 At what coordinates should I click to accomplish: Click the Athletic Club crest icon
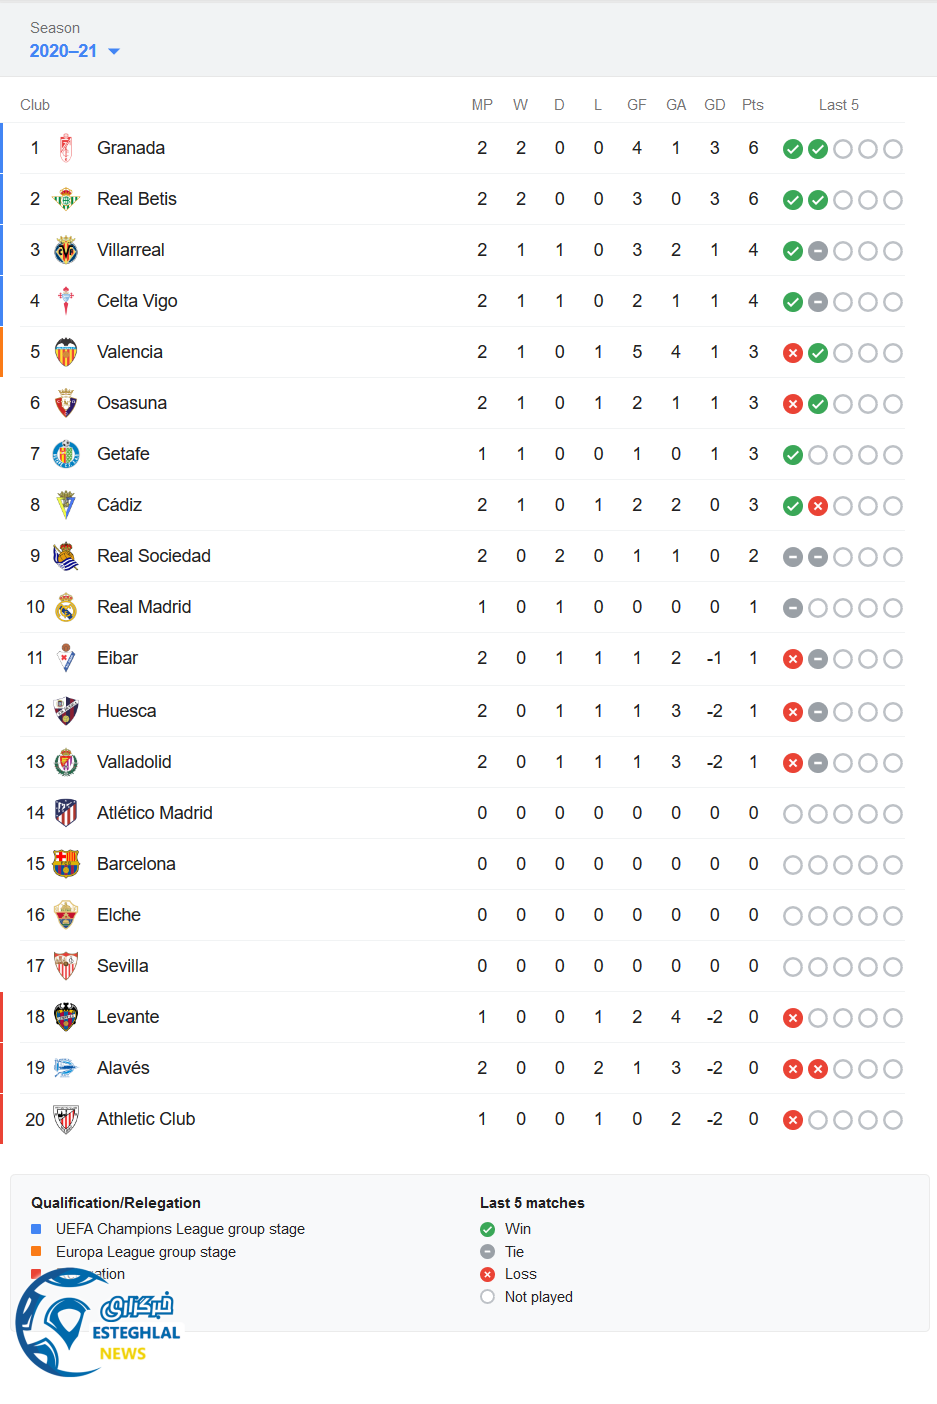click(66, 1119)
